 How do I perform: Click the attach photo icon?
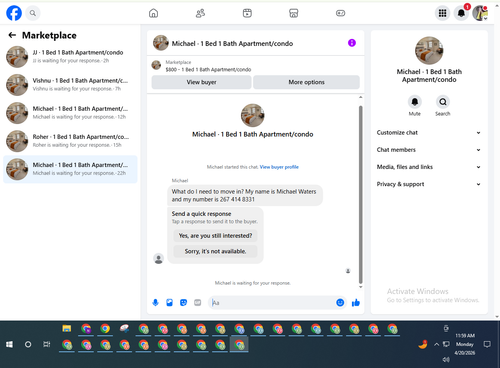[x=169, y=303]
